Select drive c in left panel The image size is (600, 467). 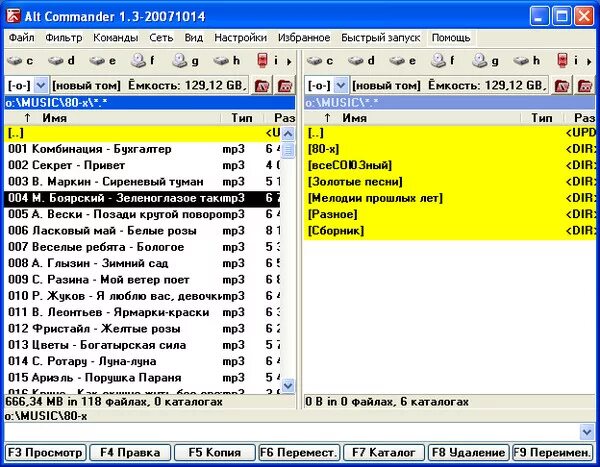[x=20, y=60]
